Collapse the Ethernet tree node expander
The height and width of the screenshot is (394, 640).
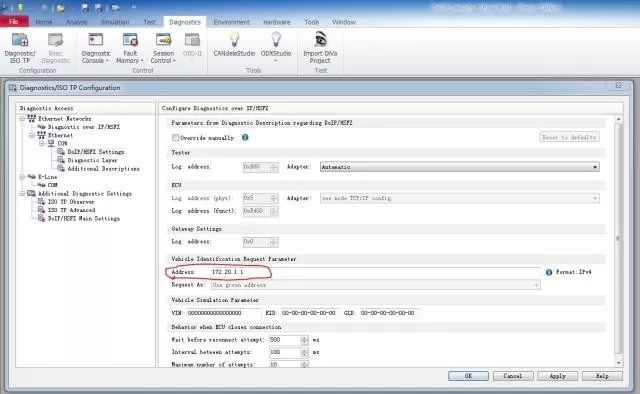(32, 136)
